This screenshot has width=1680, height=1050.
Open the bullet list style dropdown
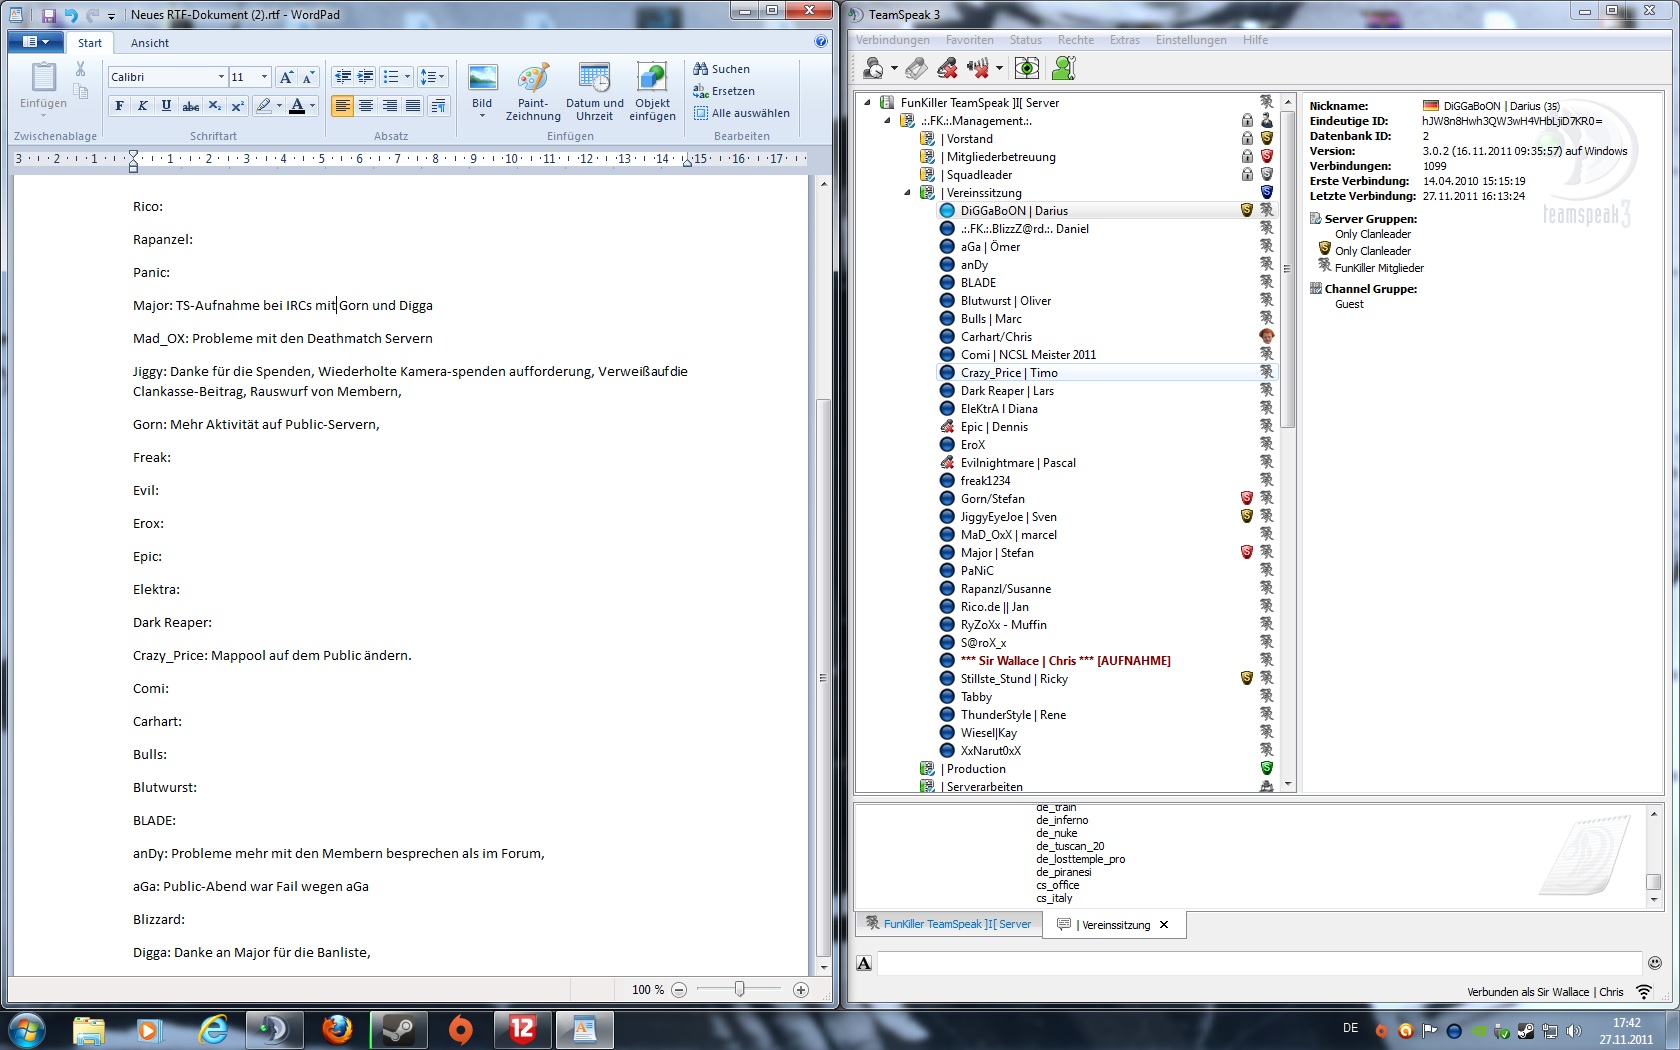pos(407,77)
